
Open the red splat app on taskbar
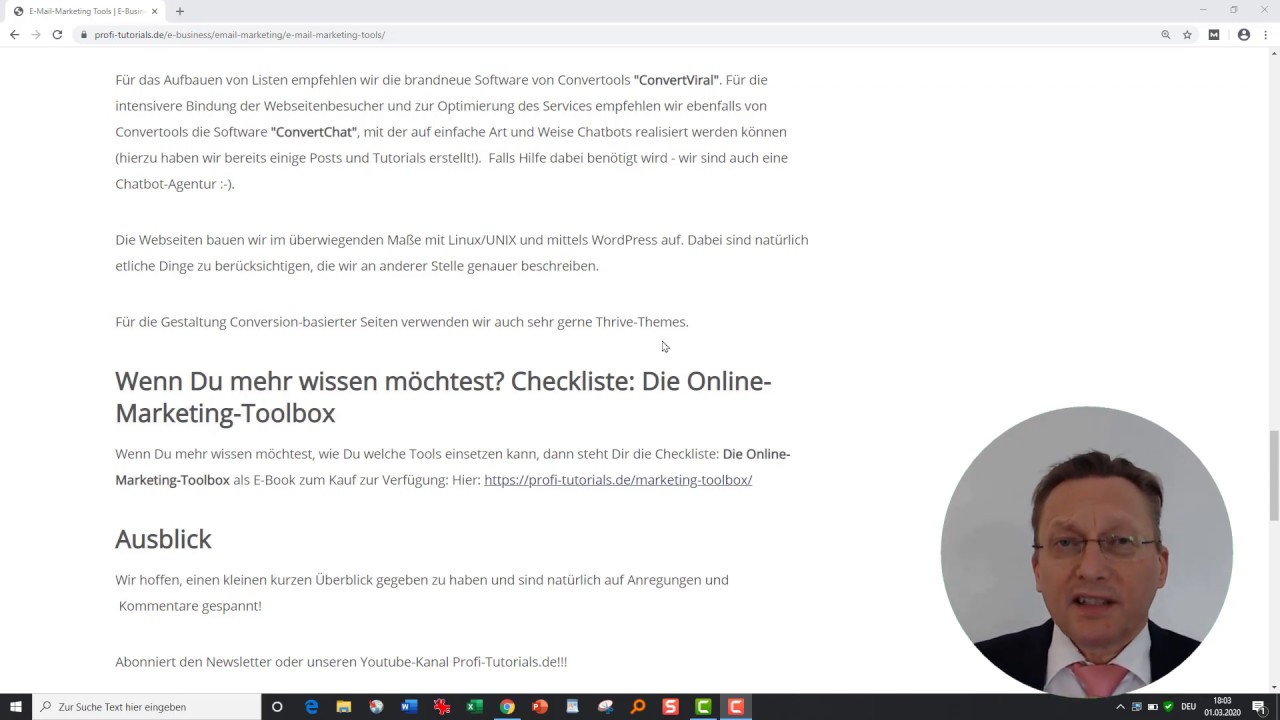tap(442, 707)
